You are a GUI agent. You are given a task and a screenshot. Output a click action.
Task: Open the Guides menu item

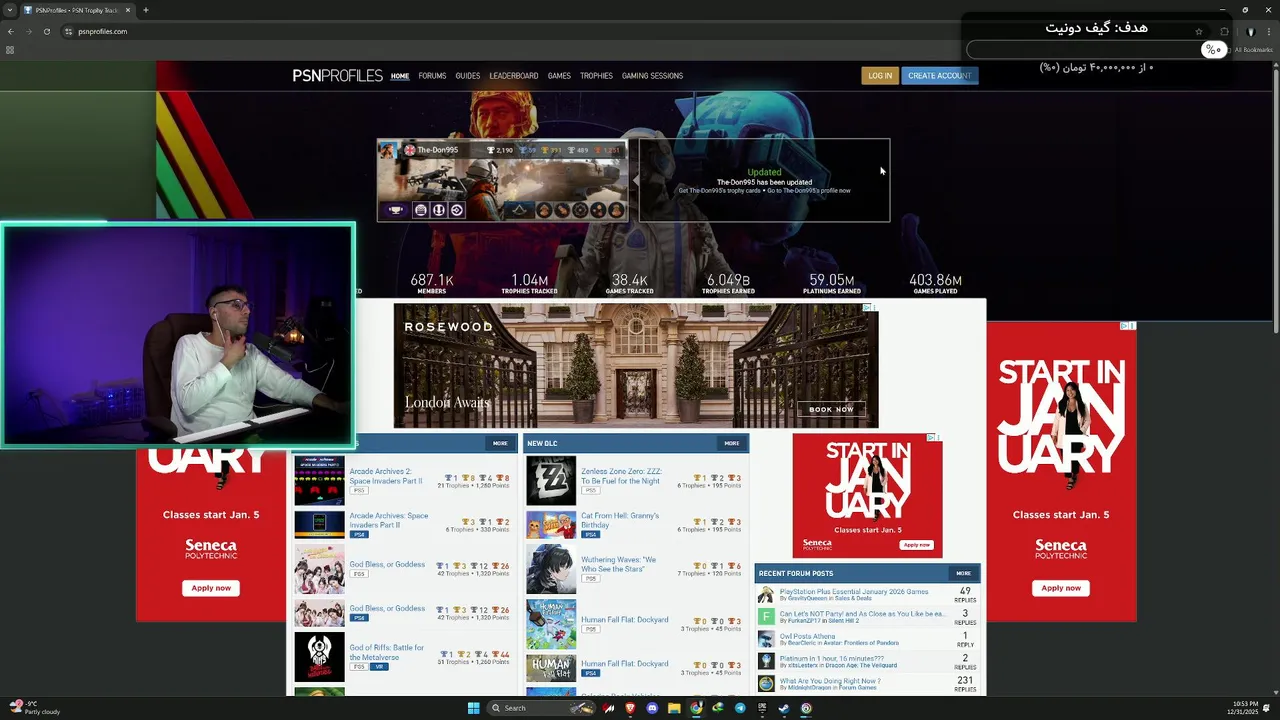point(468,76)
